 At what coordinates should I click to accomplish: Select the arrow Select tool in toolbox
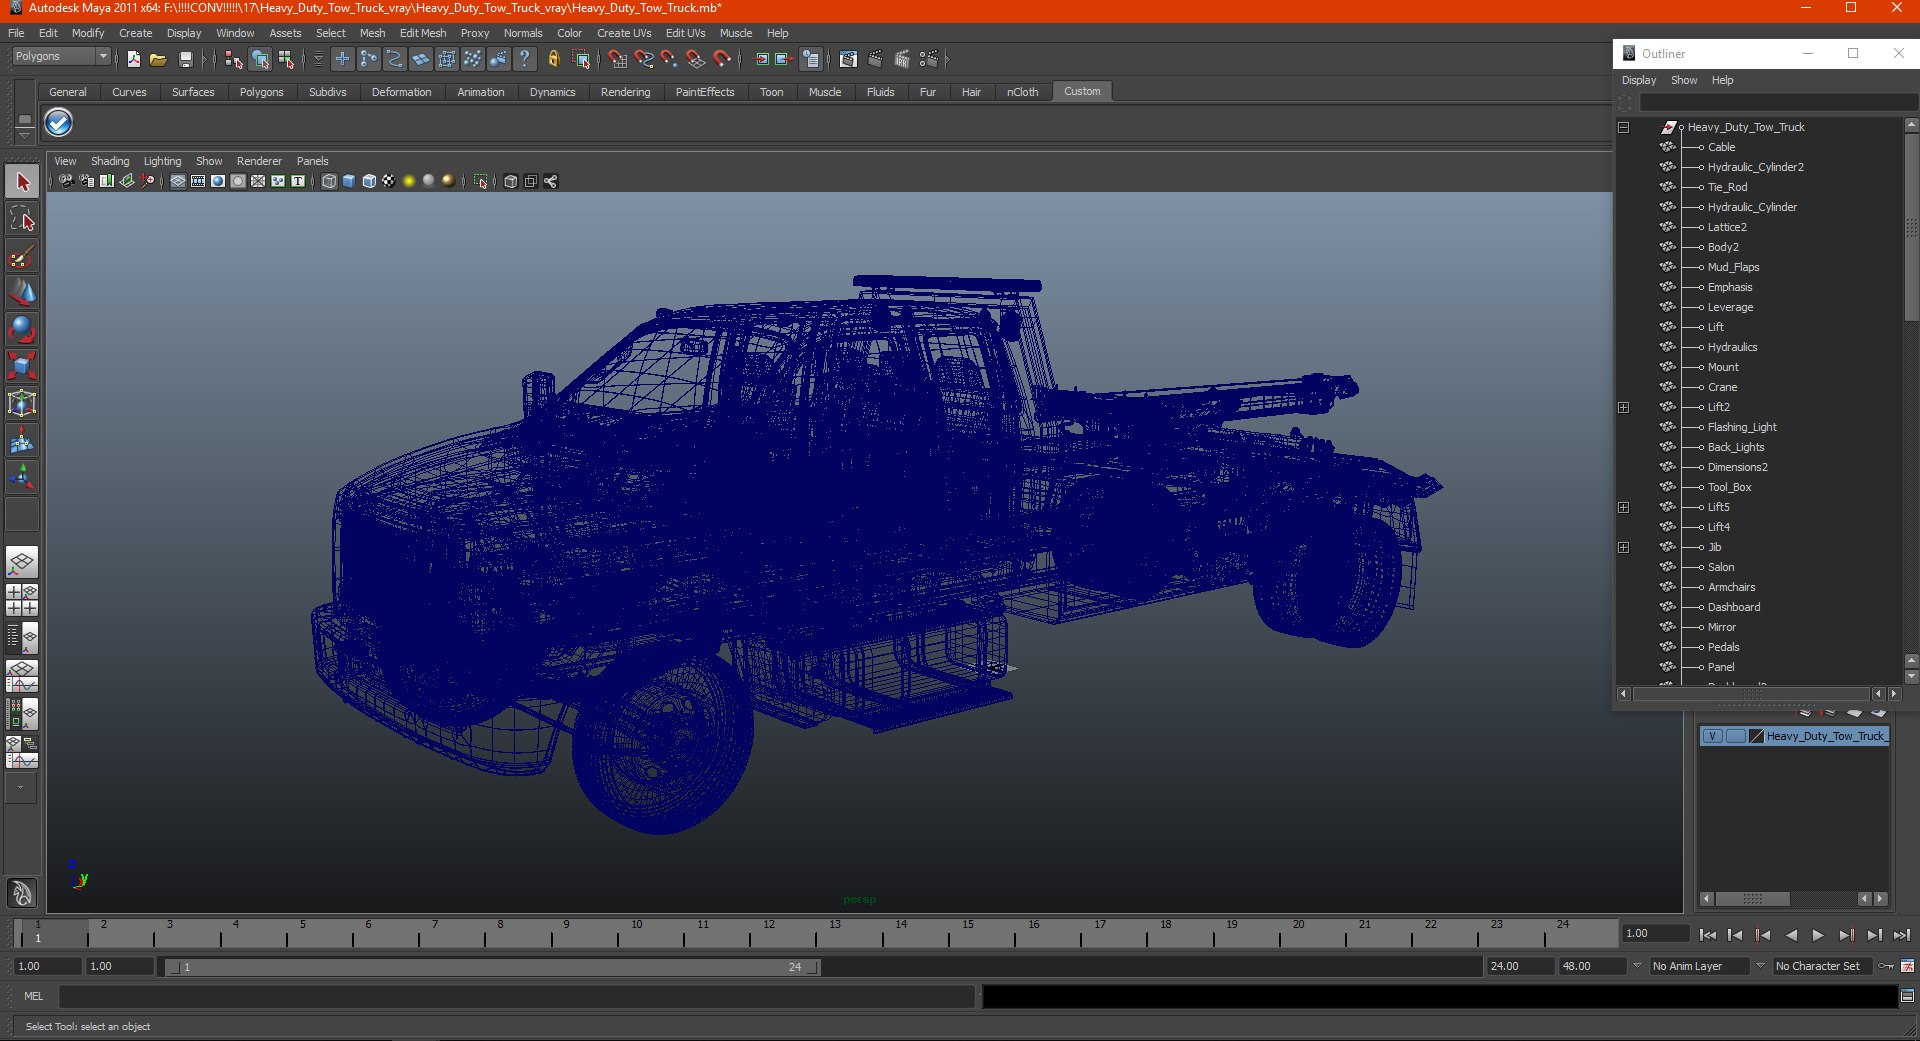[22, 182]
